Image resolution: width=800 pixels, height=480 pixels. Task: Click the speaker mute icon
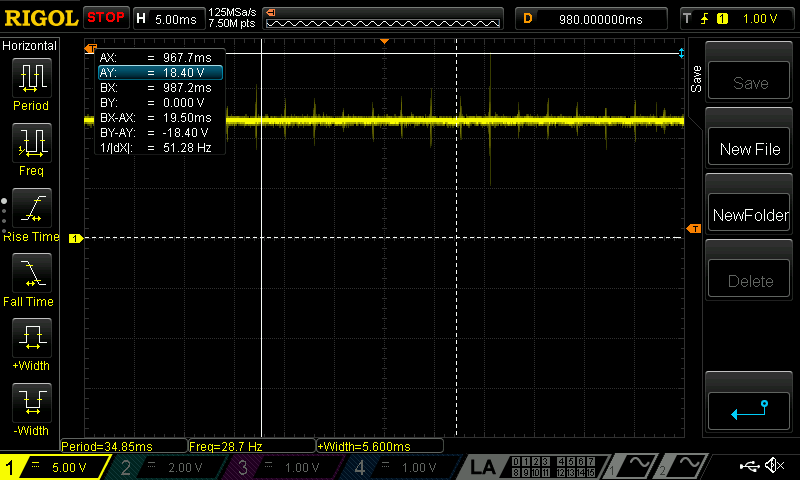tap(773, 466)
